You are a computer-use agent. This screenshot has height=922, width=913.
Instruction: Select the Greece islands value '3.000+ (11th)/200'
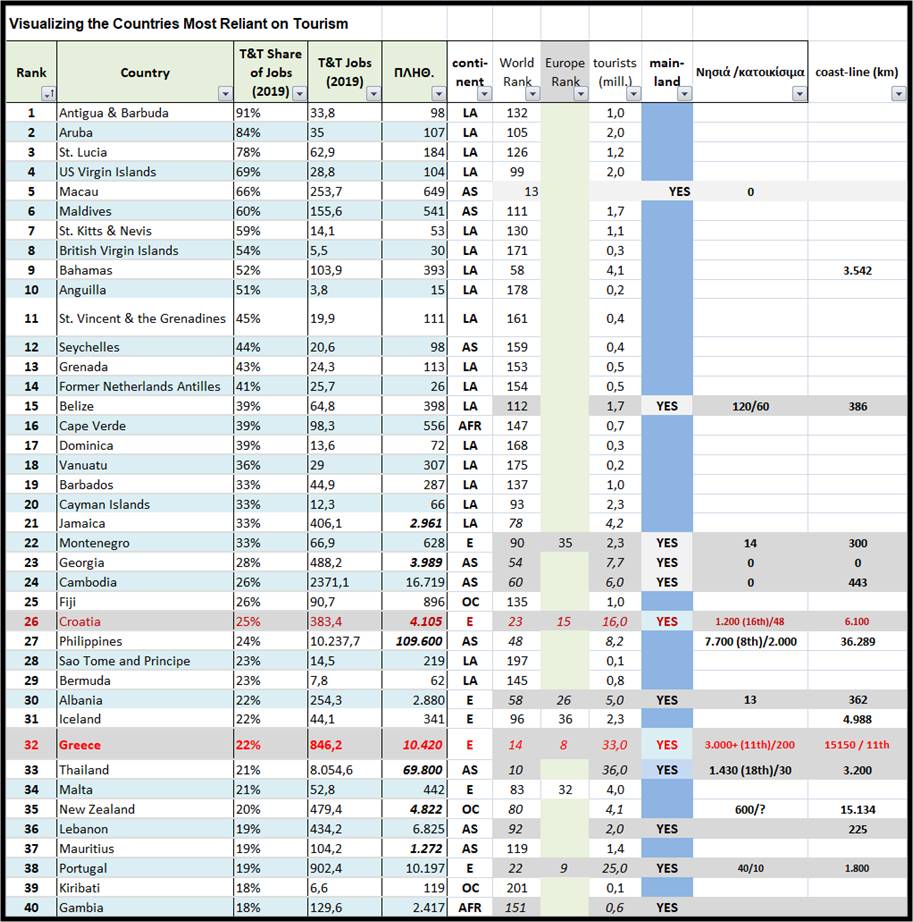click(x=750, y=745)
